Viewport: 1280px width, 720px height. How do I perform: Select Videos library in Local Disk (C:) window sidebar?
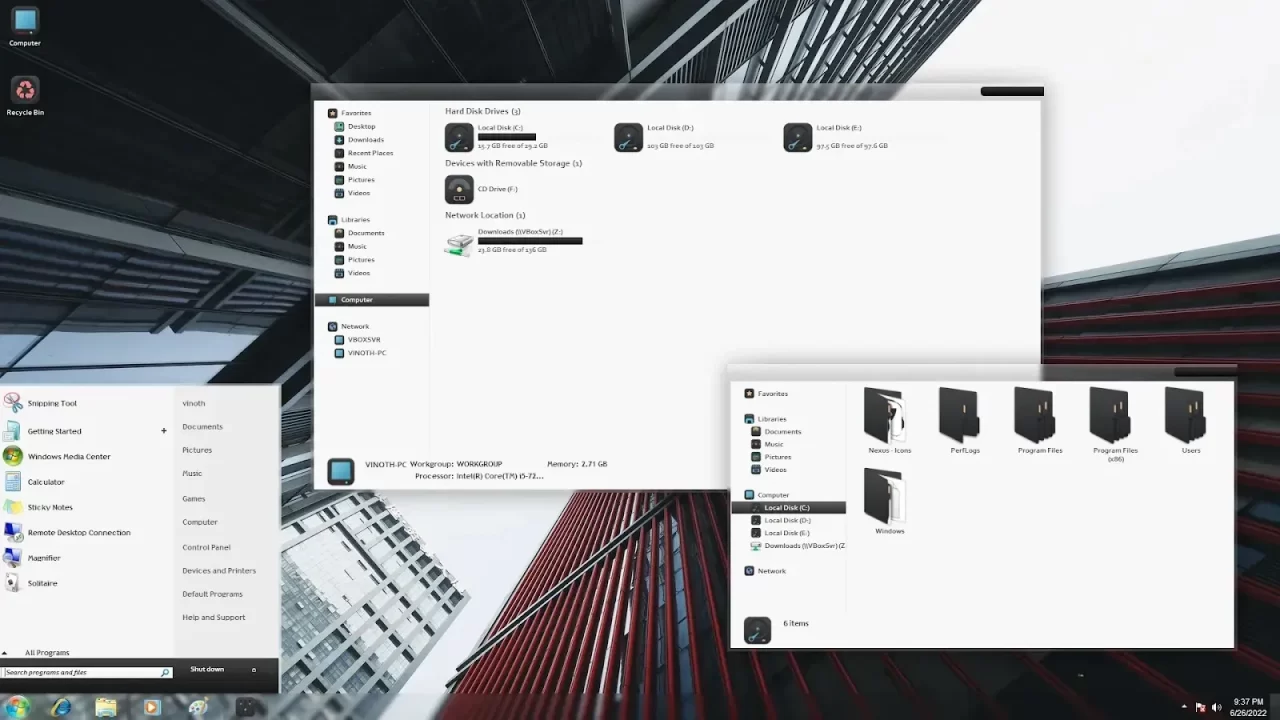pos(769,470)
